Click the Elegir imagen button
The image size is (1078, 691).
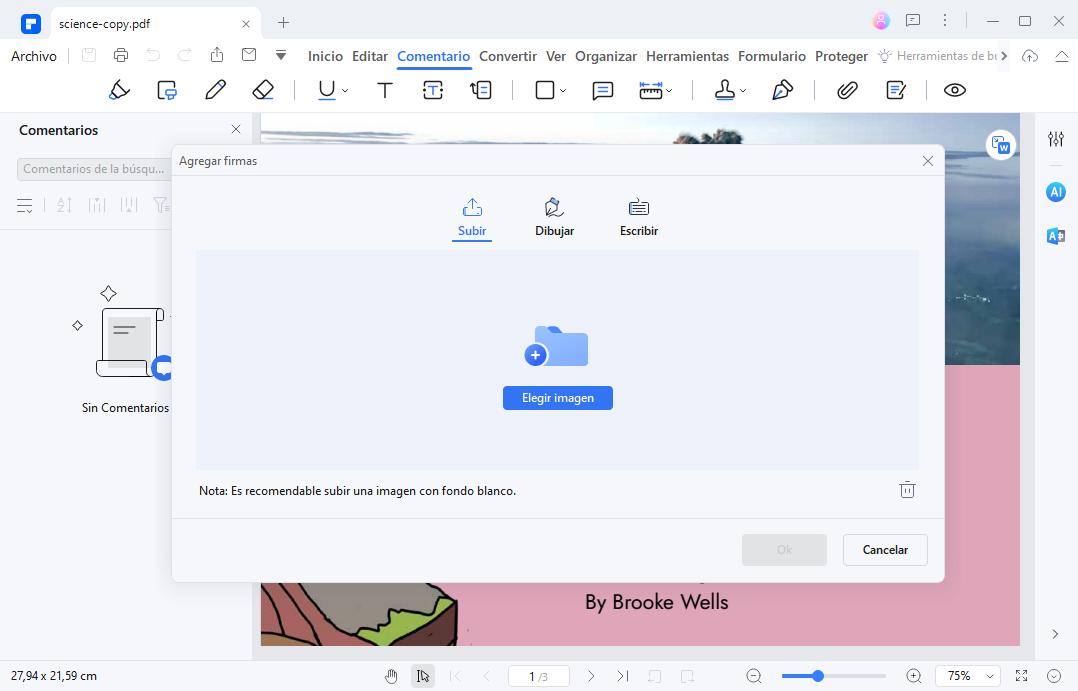(557, 398)
